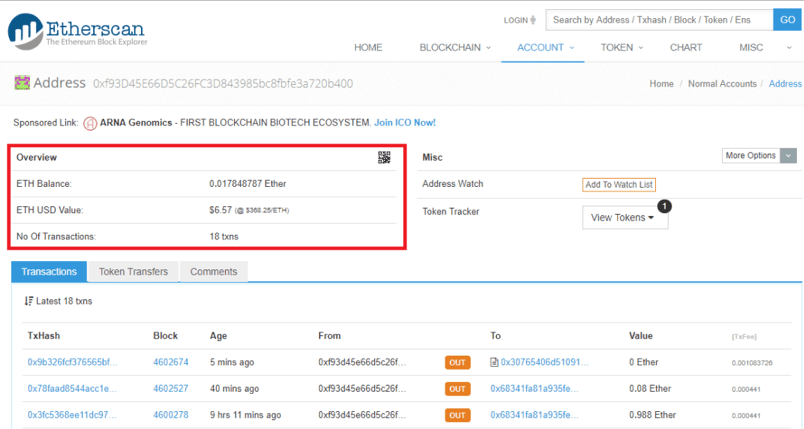Click the OUT badge in the 0.988 Ether row
Image resolution: width=804 pixels, height=429 pixels.
coord(457,415)
